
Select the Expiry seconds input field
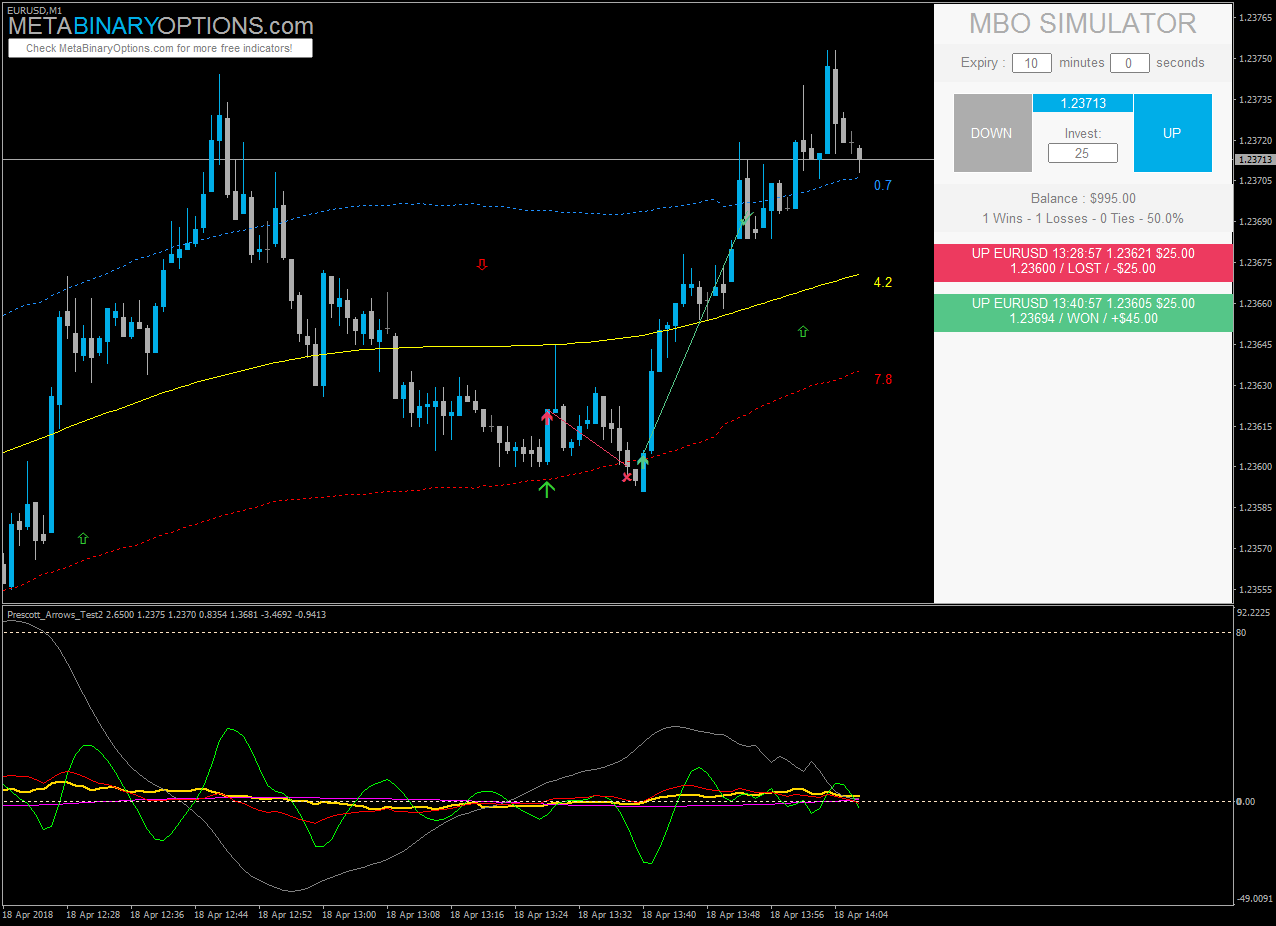tap(1130, 63)
